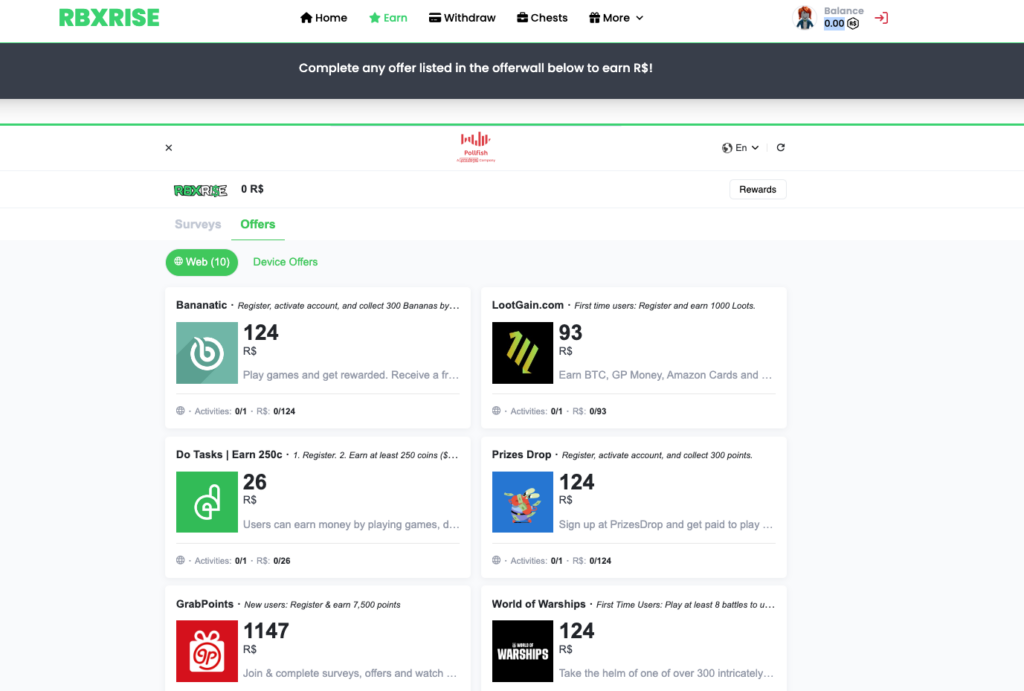
Task: Click the small RBXRISE logo beside 0 R$
Action: (x=200, y=190)
